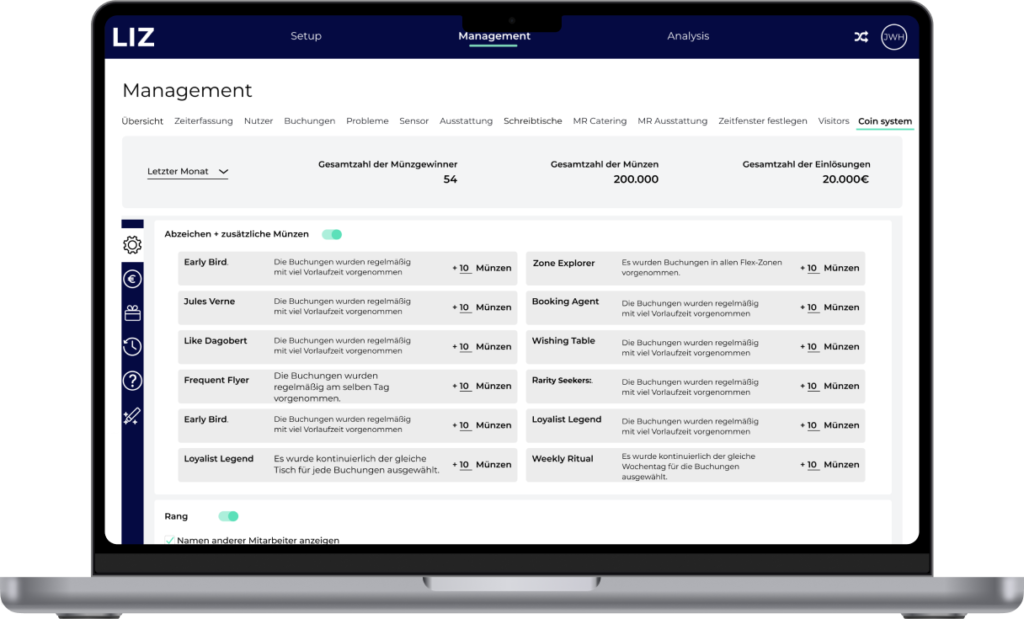
Task: Toggle the Rang switch
Action: (x=229, y=516)
